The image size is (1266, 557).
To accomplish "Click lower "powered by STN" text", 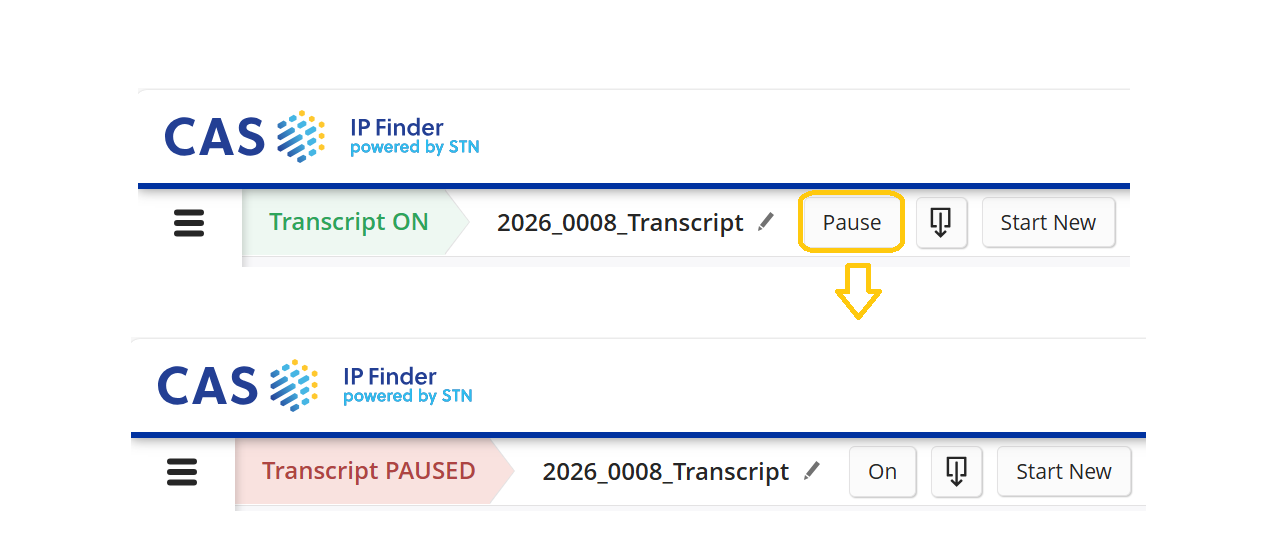I will pyautogui.click(x=407, y=397).
